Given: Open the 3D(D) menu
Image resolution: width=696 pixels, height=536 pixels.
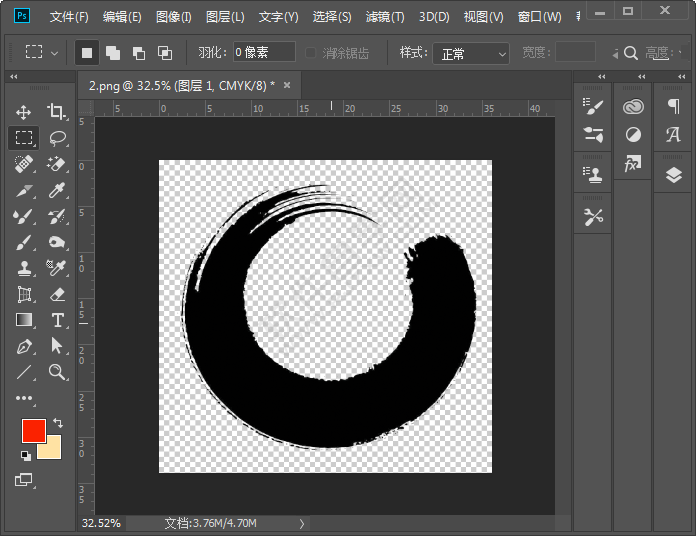Looking at the screenshot, I should pyautogui.click(x=434, y=17).
